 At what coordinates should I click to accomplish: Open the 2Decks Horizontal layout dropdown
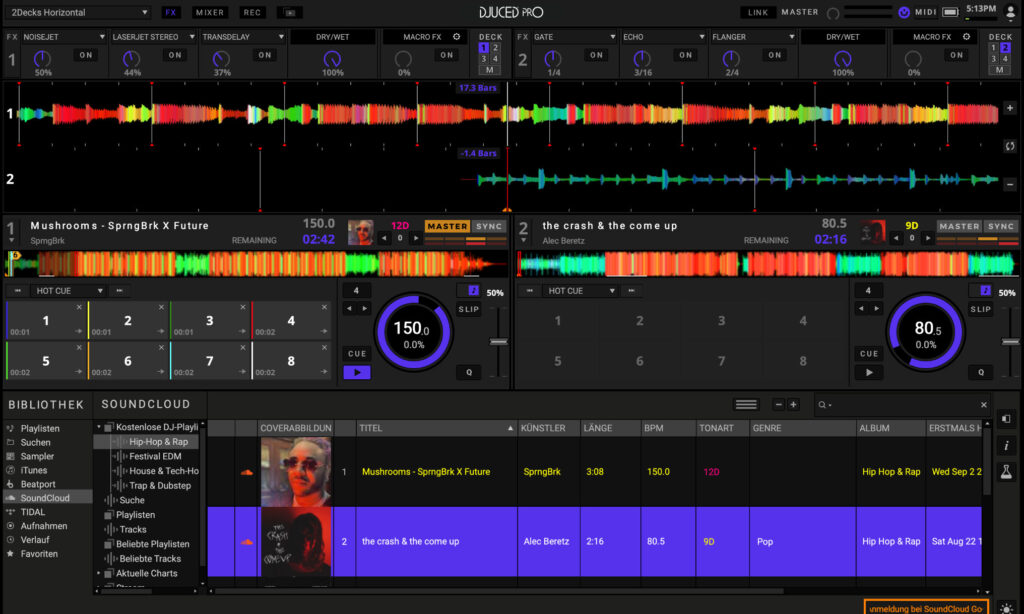coord(78,12)
